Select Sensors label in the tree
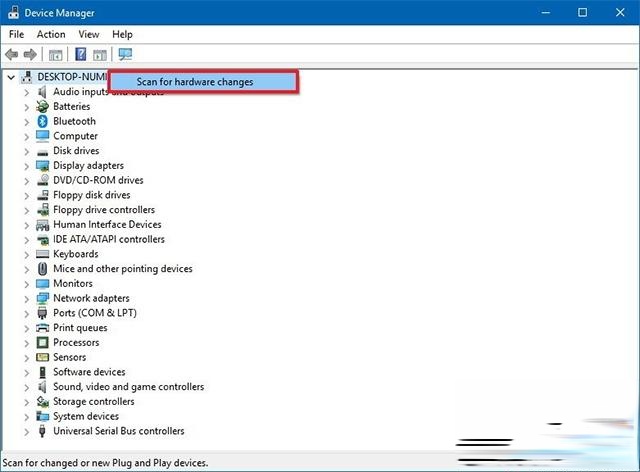This screenshot has width=640, height=472. [x=70, y=357]
